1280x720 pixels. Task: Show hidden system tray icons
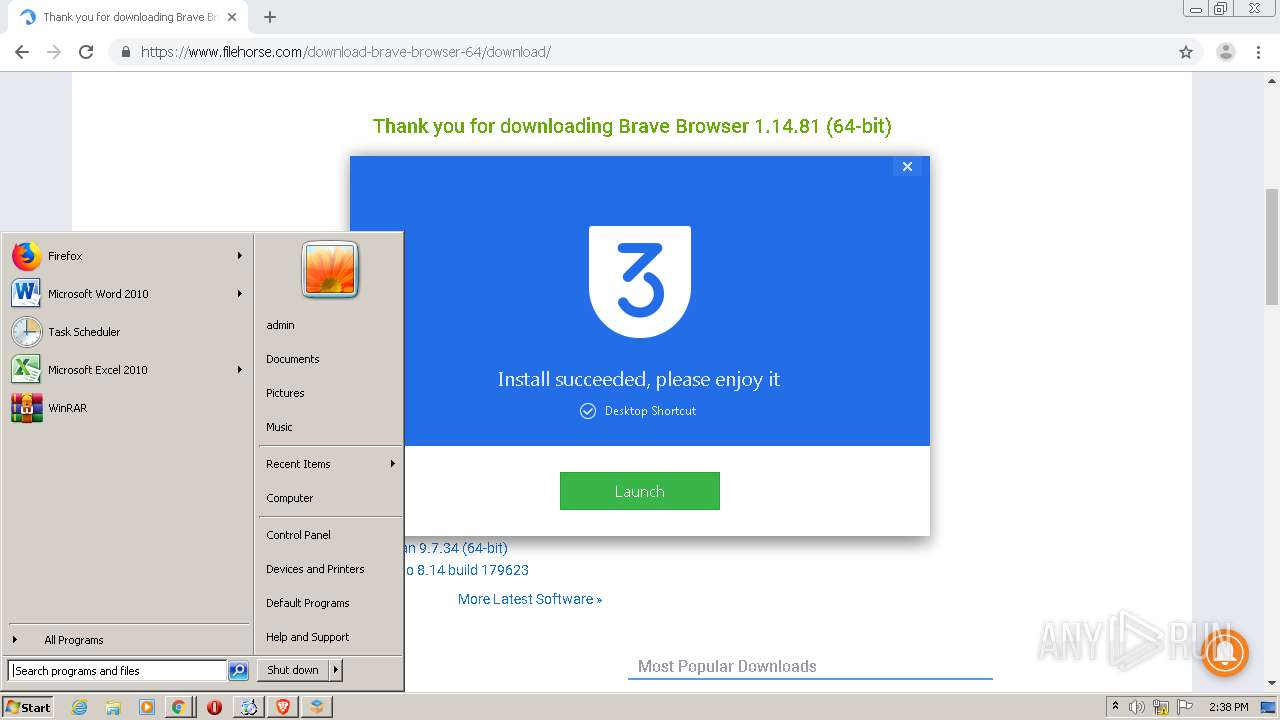[1115, 706]
